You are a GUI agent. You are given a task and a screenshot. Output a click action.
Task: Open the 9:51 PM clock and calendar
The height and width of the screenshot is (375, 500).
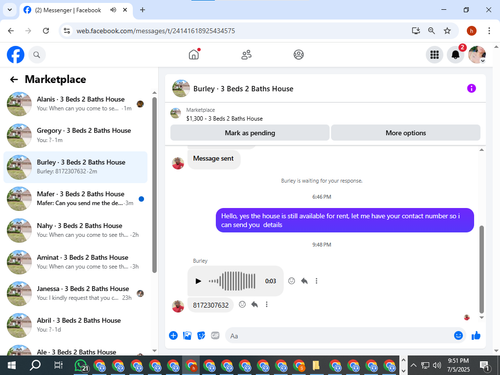click(x=458, y=365)
